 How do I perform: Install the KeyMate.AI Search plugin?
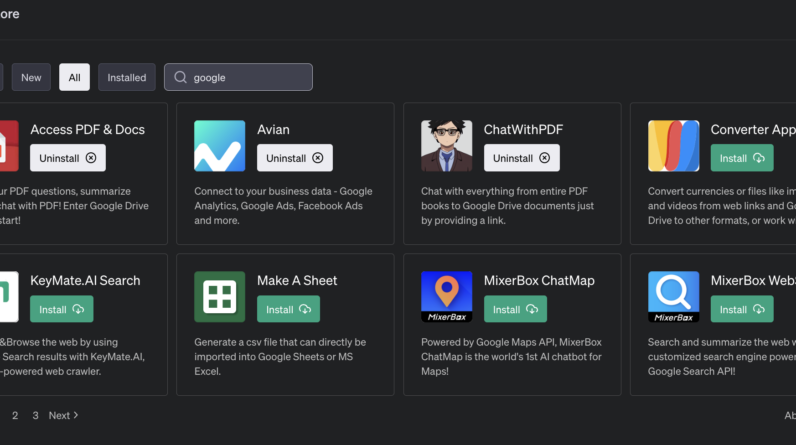[61, 309]
